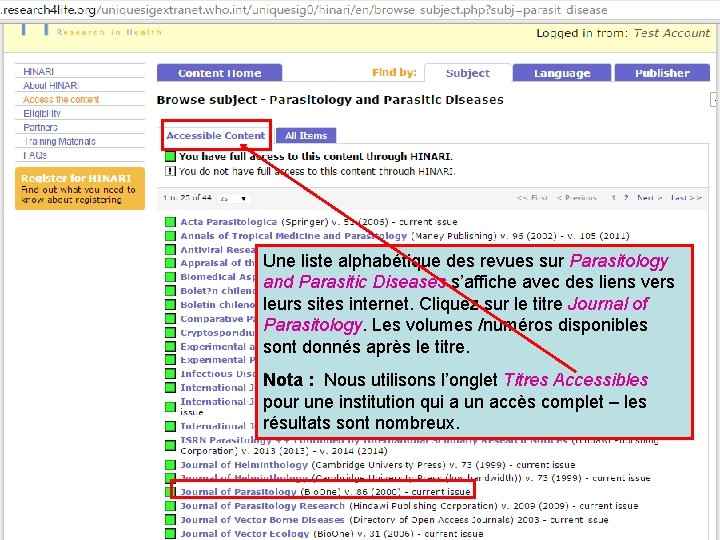Go to results page 2
Image resolution: width=720 pixels, height=540 pixels.
coord(626,197)
